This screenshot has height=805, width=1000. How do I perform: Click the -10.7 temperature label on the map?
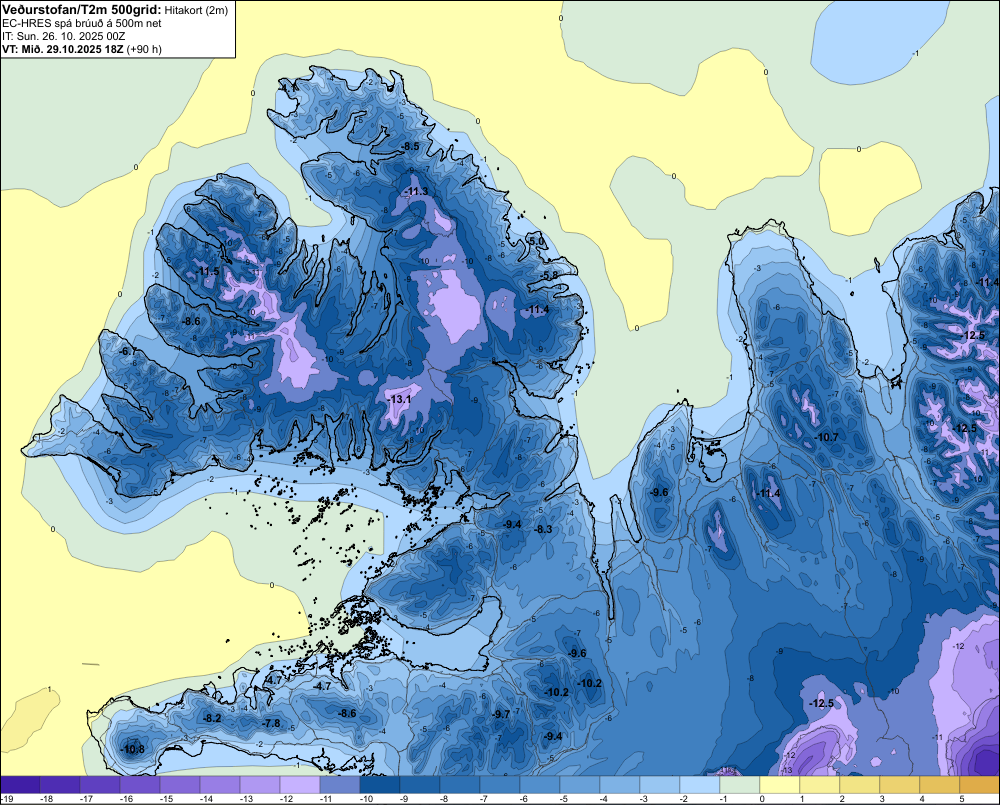coord(827,438)
